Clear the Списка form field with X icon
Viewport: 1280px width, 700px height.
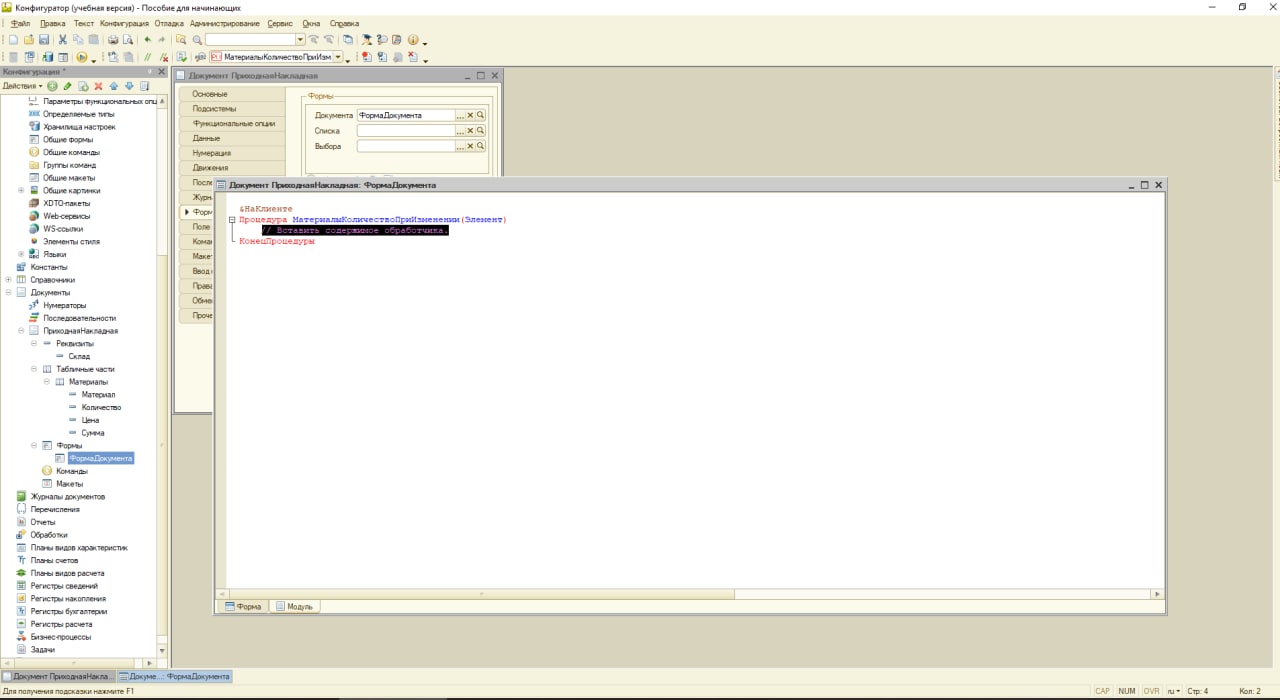pos(471,131)
